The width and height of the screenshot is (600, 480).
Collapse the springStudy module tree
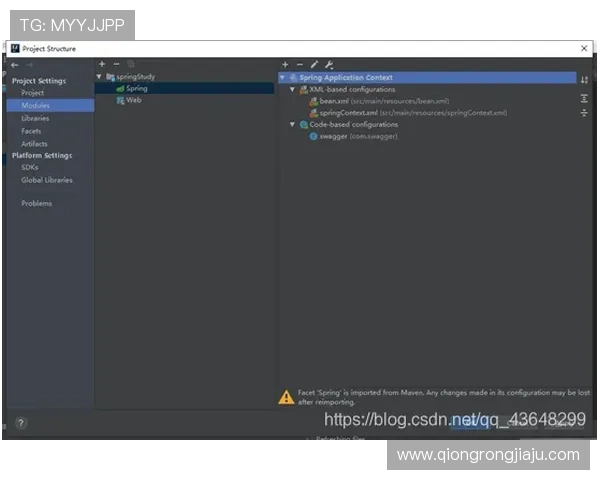coord(99,77)
